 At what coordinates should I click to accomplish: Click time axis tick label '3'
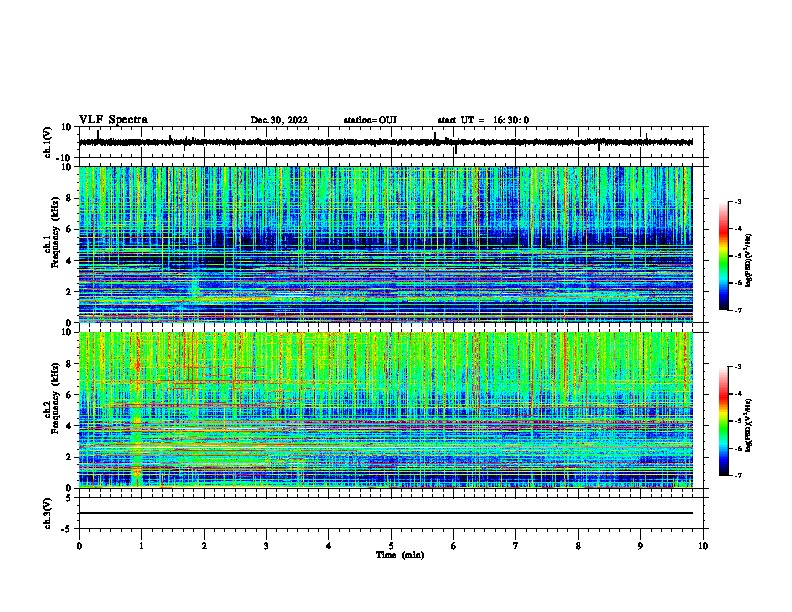coord(266,546)
